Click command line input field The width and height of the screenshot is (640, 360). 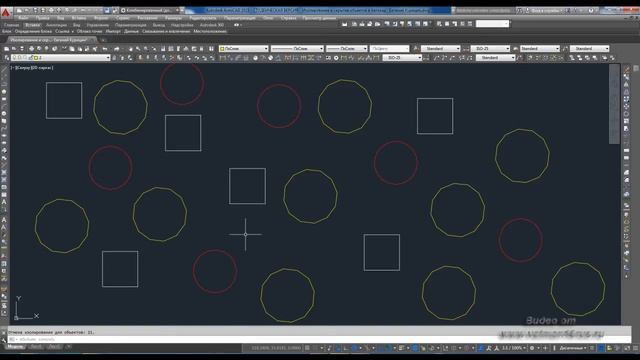point(318,339)
